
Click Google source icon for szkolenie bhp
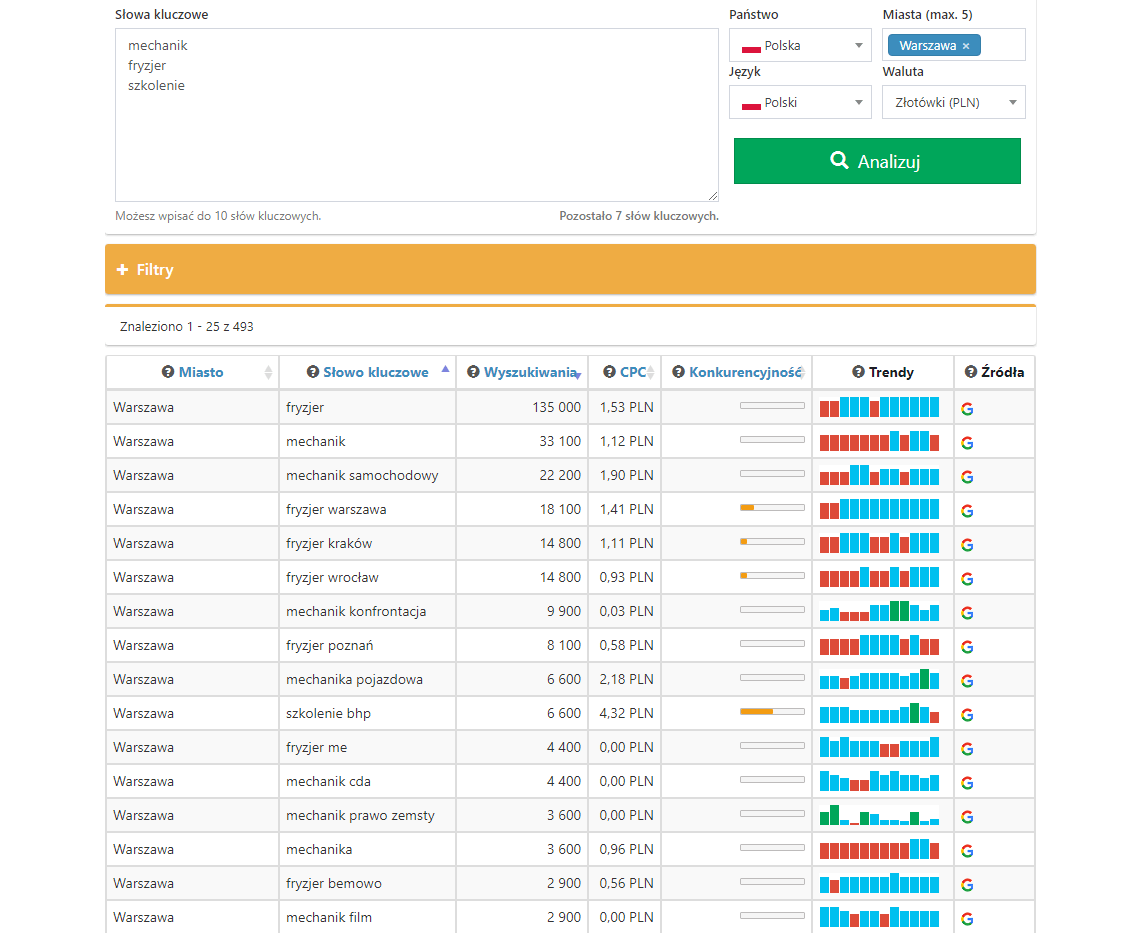point(967,714)
